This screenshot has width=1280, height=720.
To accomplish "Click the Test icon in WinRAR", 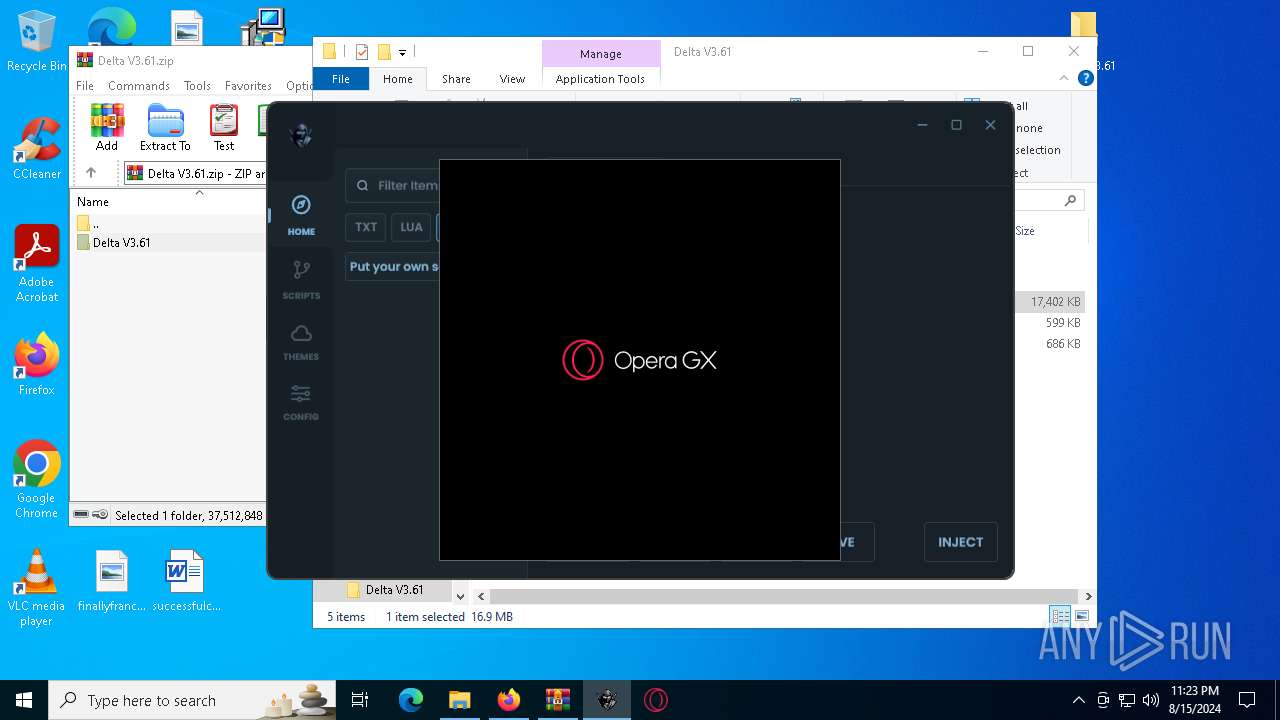I will 224,128.
